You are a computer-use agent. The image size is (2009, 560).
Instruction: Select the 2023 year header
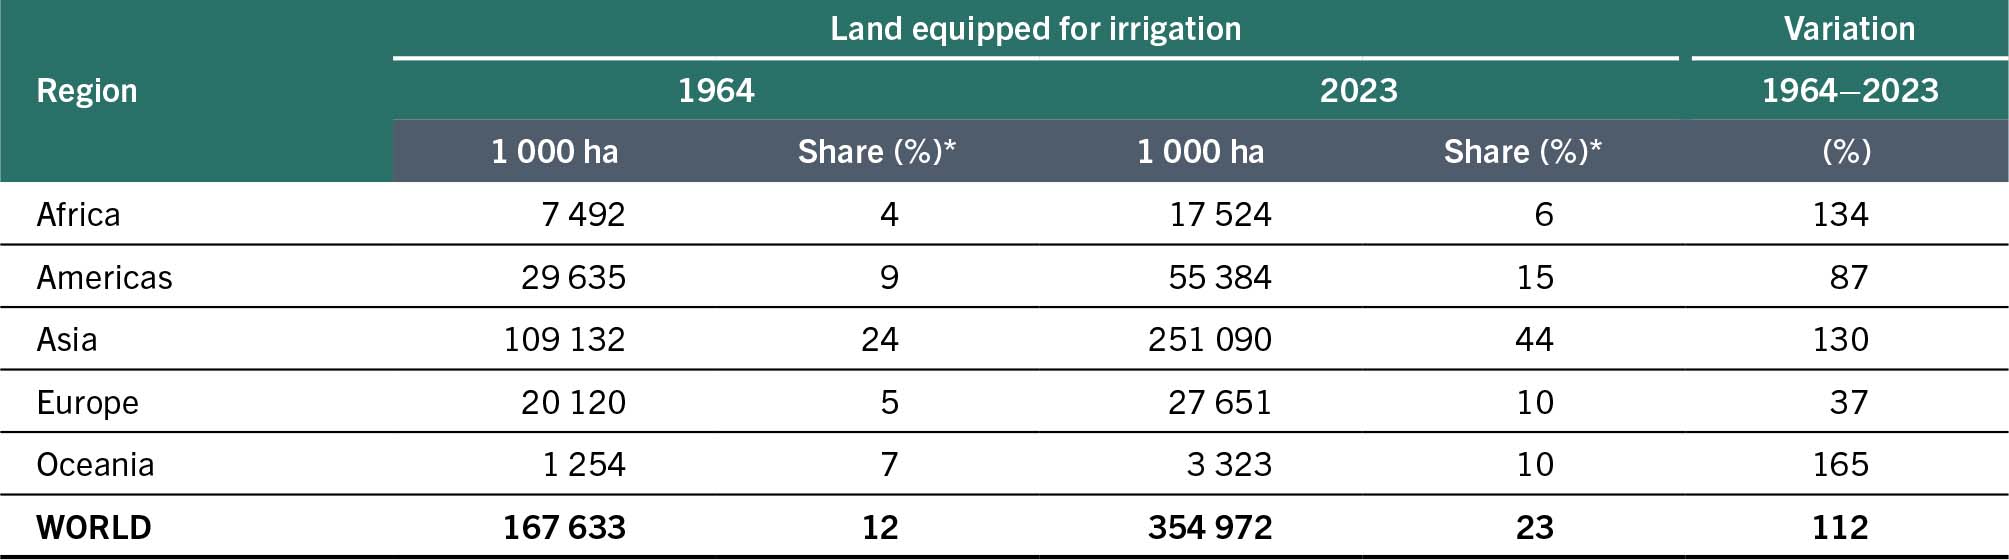[1358, 91]
